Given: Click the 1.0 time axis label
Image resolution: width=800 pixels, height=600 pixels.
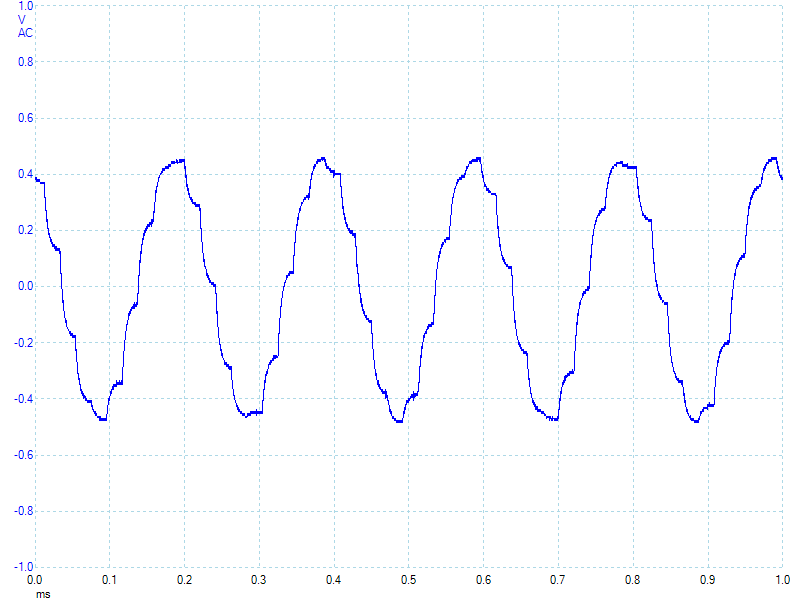Looking at the screenshot, I should click(783, 580).
